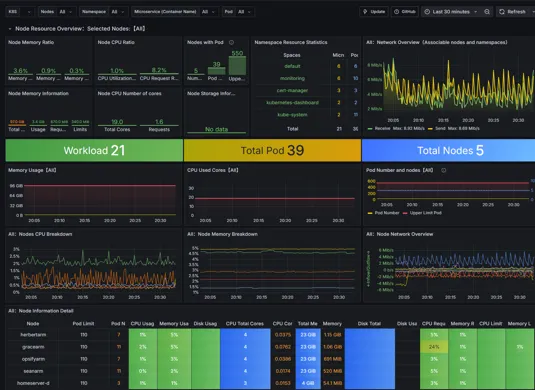Open Memory Usage [All] panel title
This screenshot has width=535, height=390.
32,170
